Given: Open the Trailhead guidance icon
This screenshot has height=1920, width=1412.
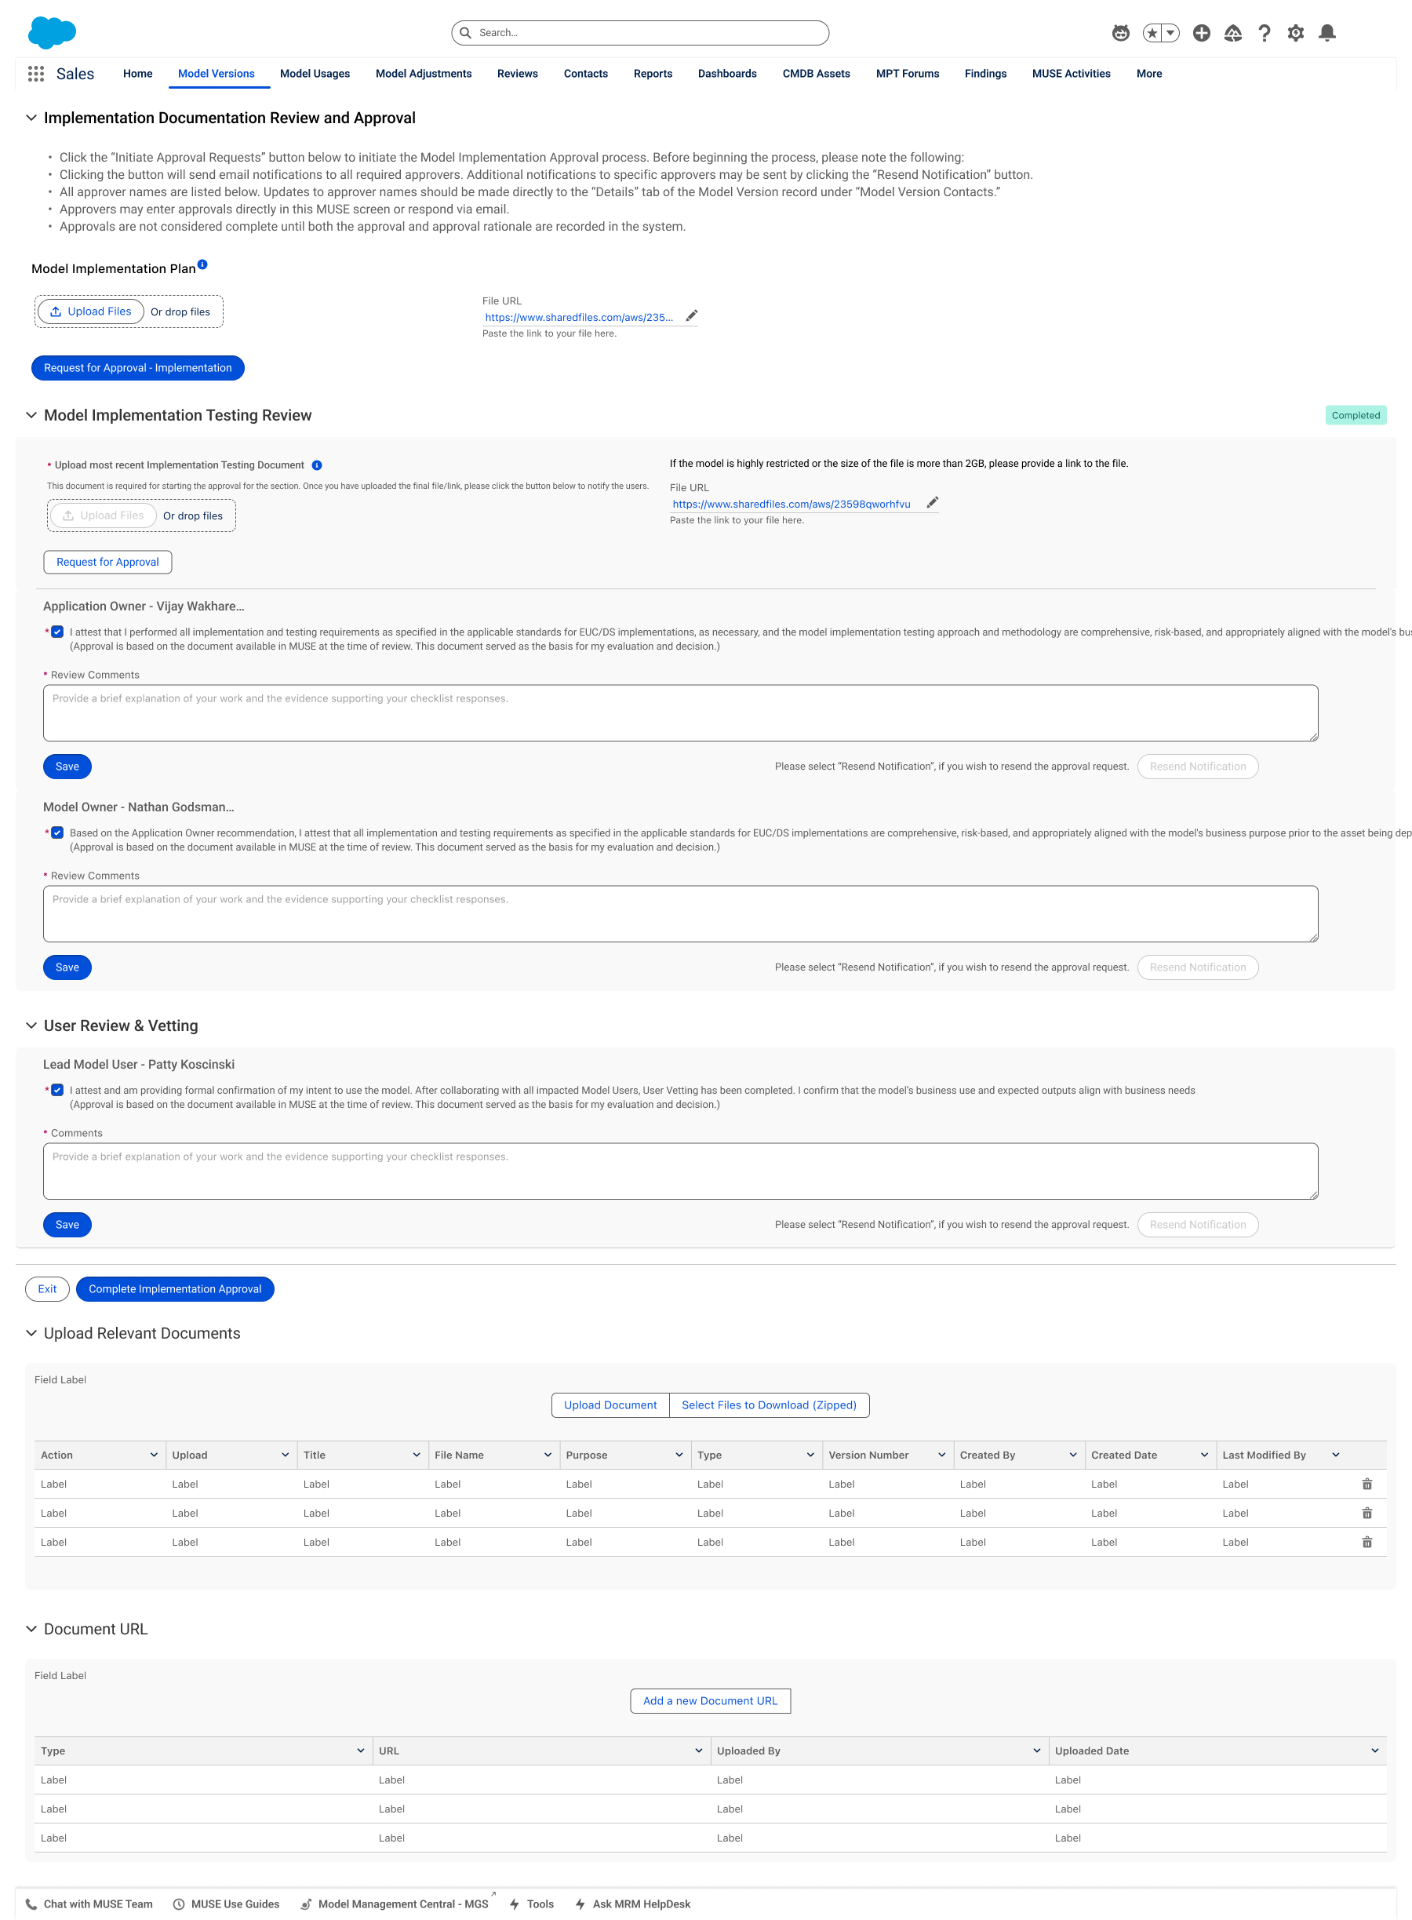Looking at the screenshot, I should pyautogui.click(x=1233, y=33).
